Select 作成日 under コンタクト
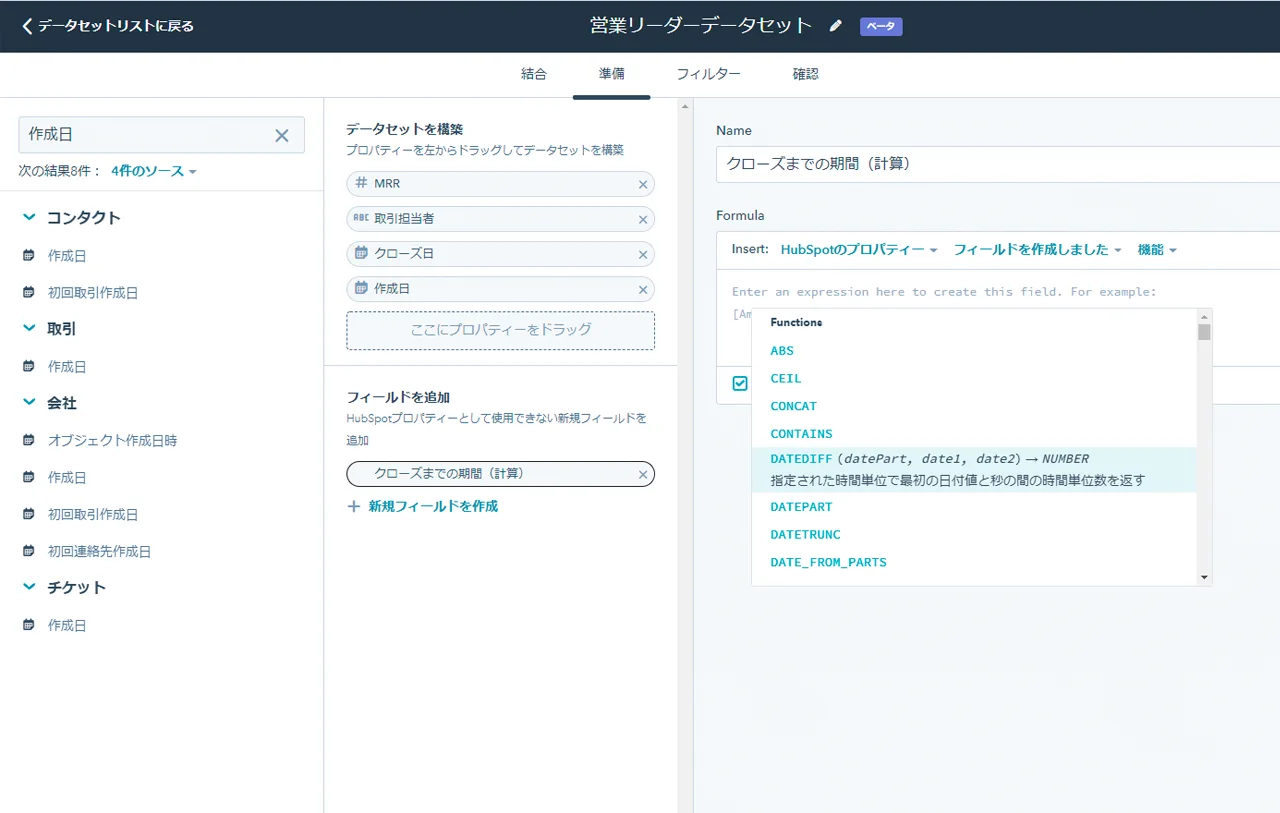This screenshot has width=1280, height=813. pyautogui.click(x=67, y=256)
